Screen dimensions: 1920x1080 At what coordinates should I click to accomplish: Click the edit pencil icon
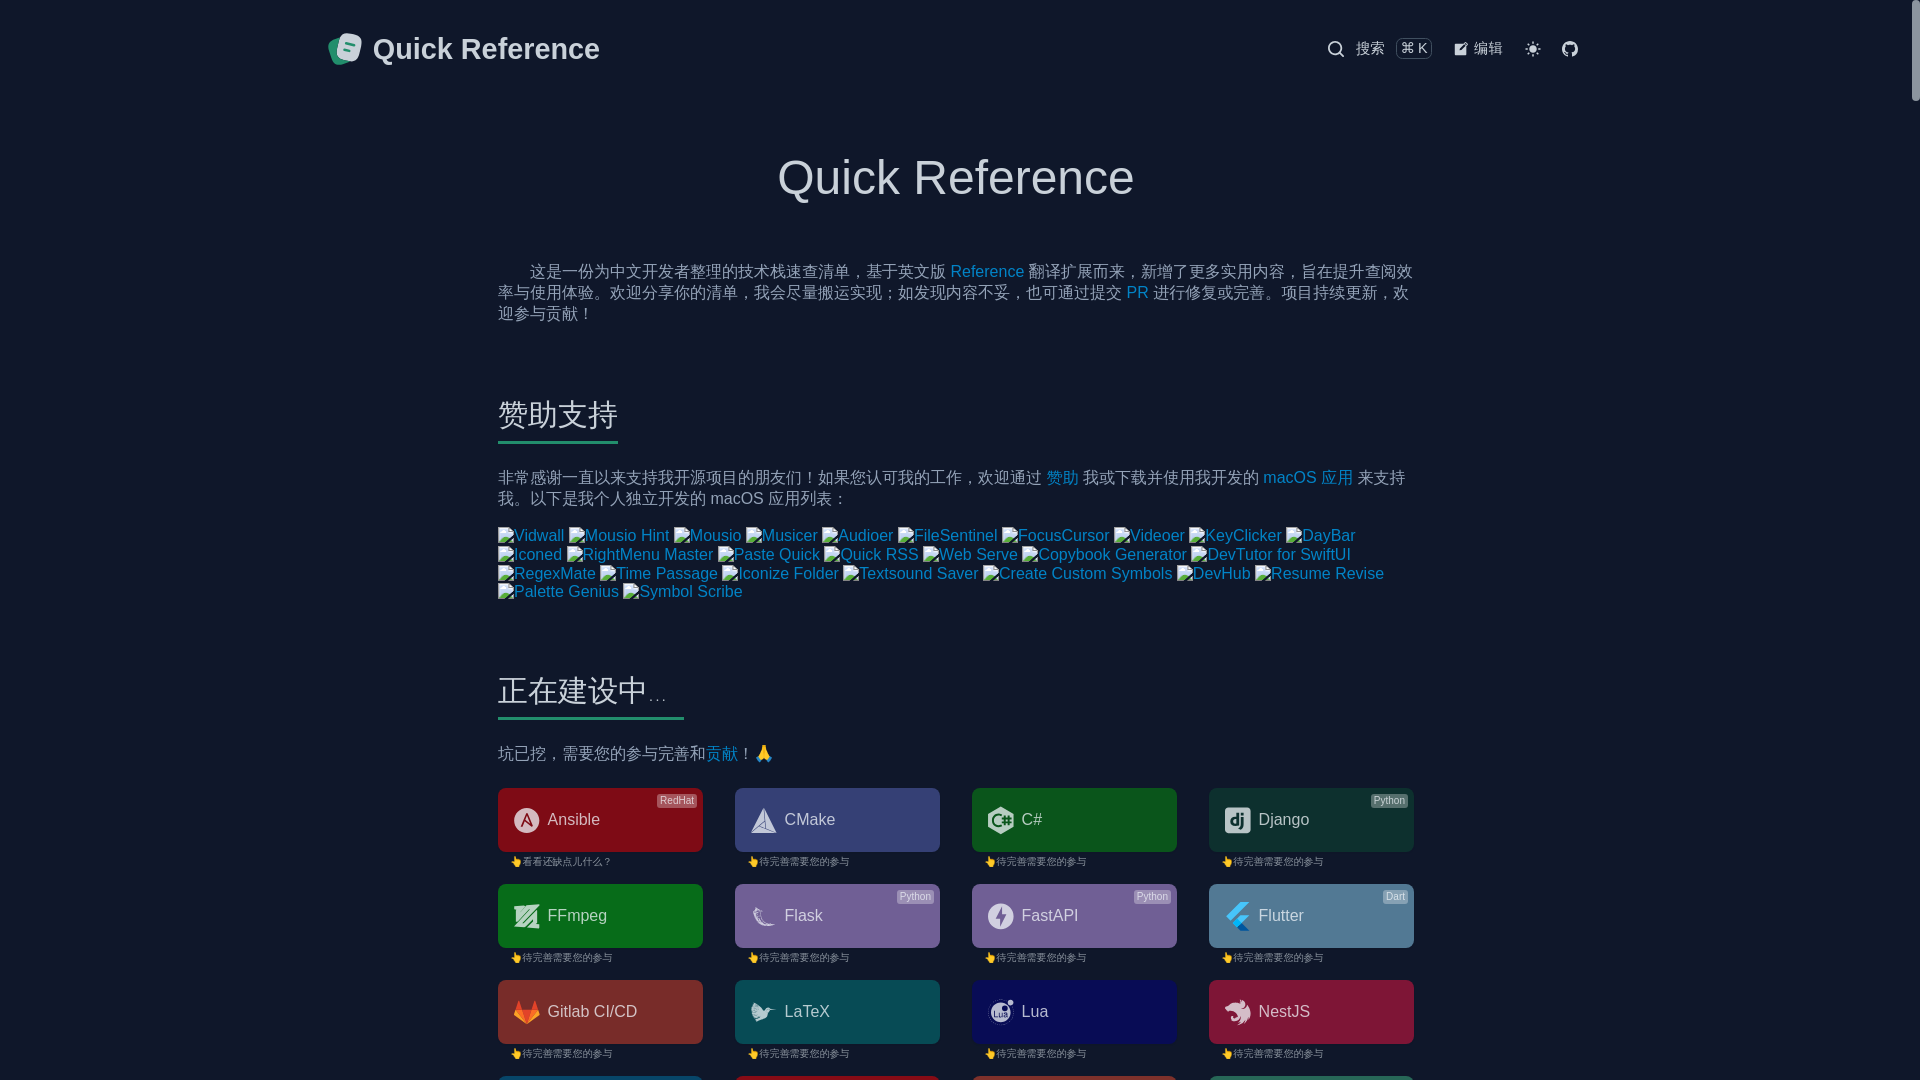(x=1461, y=49)
